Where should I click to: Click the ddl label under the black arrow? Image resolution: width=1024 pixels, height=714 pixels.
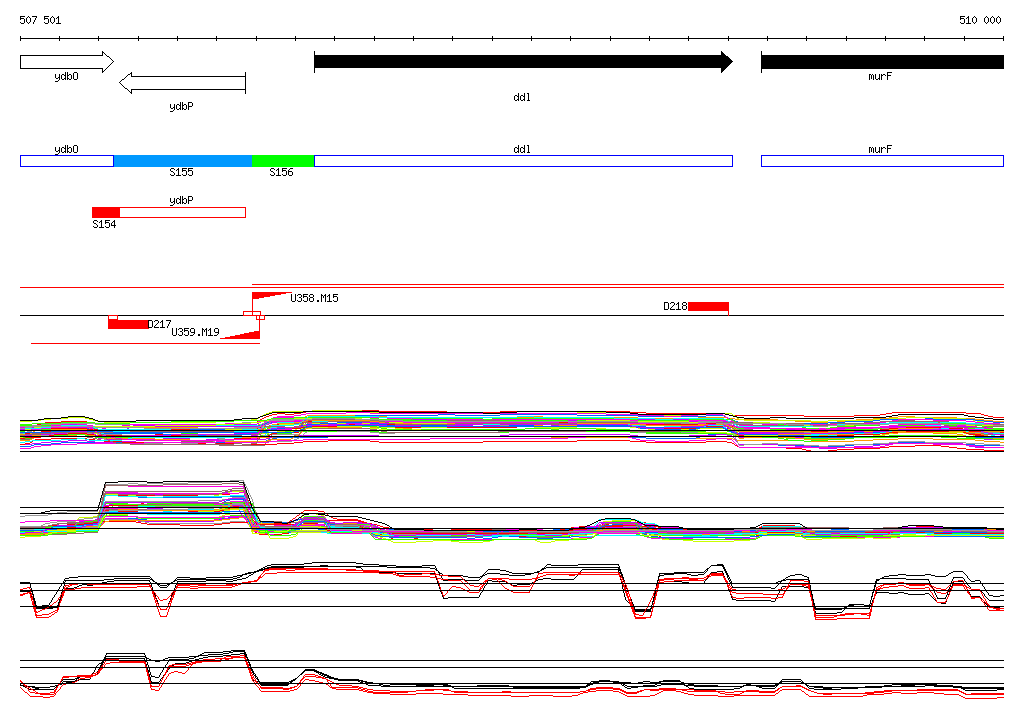[522, 97]
